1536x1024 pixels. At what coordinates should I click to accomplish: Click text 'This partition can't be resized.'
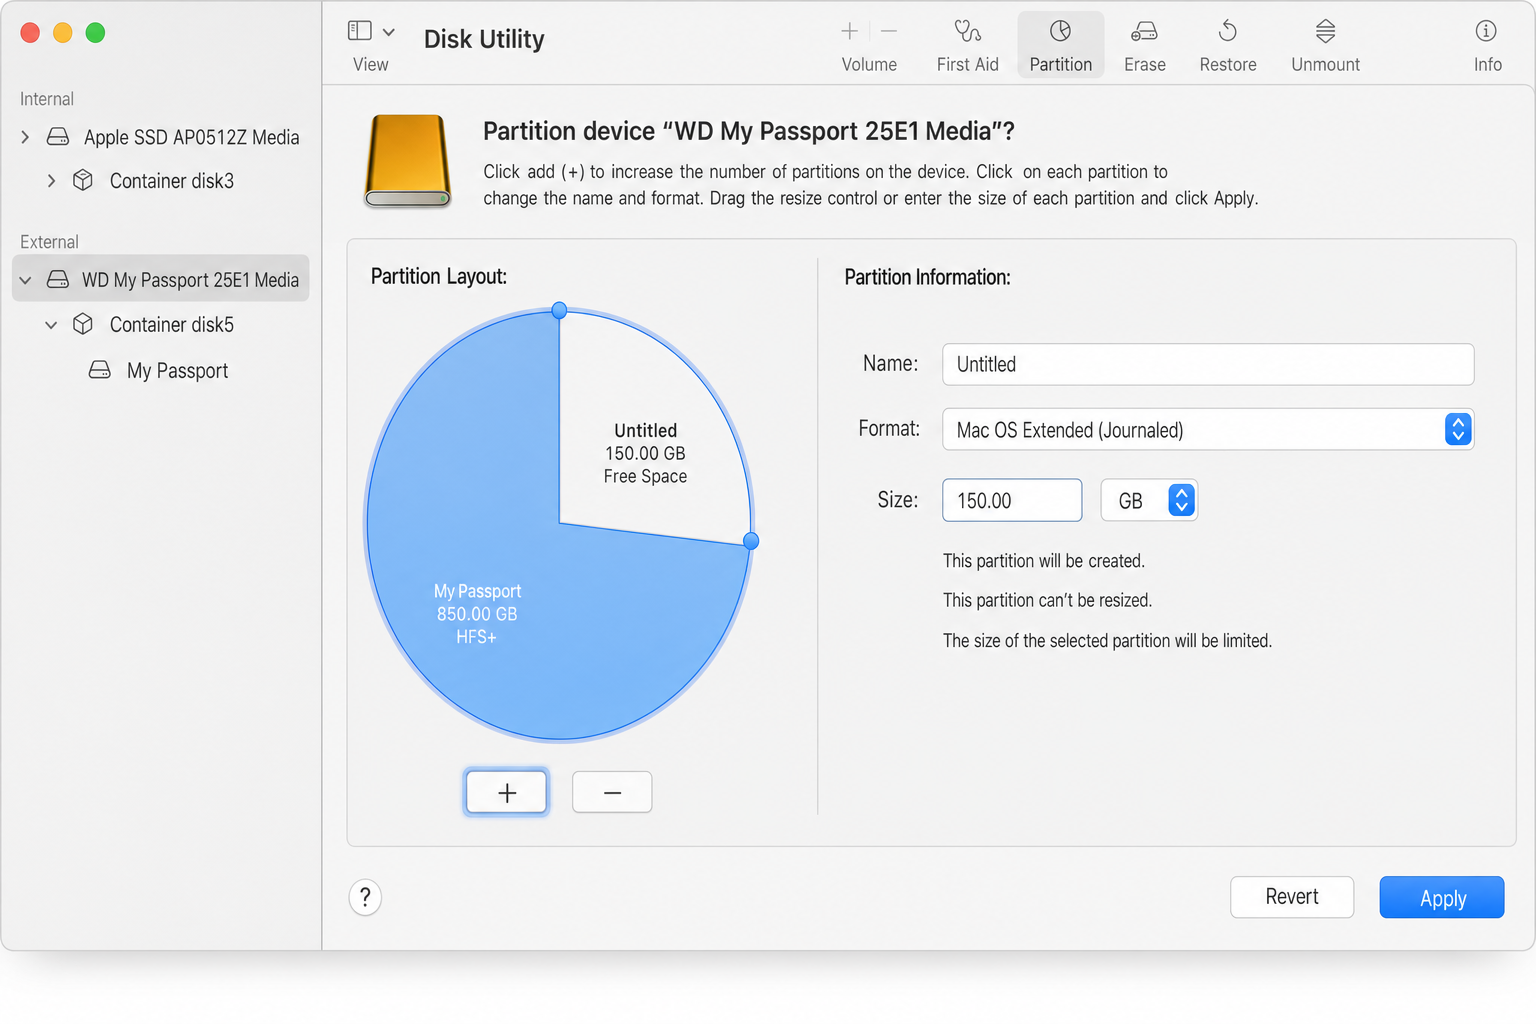coord(1047,600)
